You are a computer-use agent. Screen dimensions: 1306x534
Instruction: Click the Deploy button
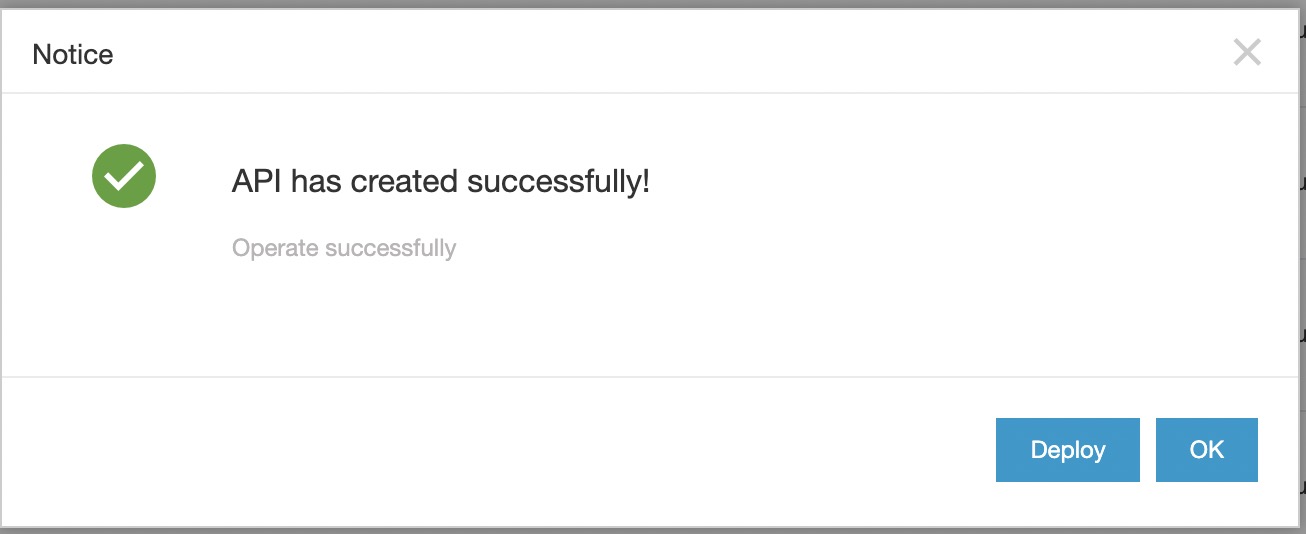tap(1067, 450)
